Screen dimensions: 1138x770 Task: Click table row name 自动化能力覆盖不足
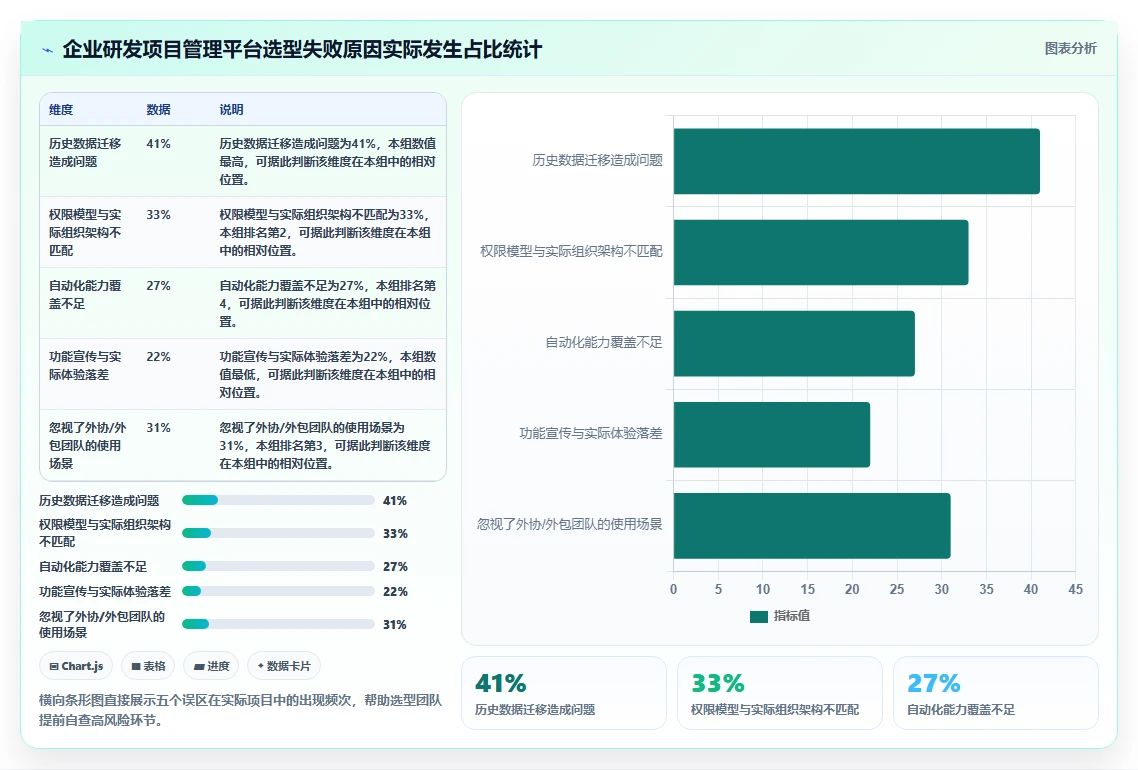(x=85, y=295)
